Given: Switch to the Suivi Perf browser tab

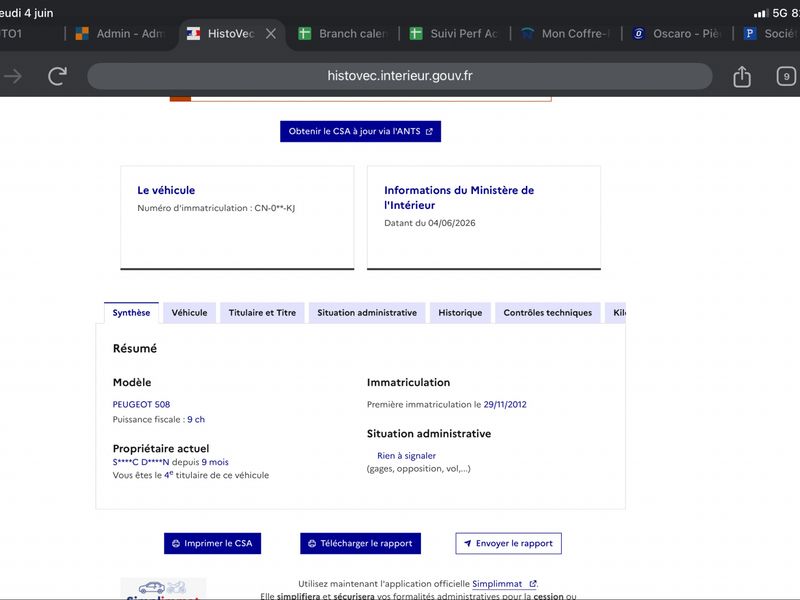Looking at the screenshot, I should pyautogui.click(x=454, y=34).
